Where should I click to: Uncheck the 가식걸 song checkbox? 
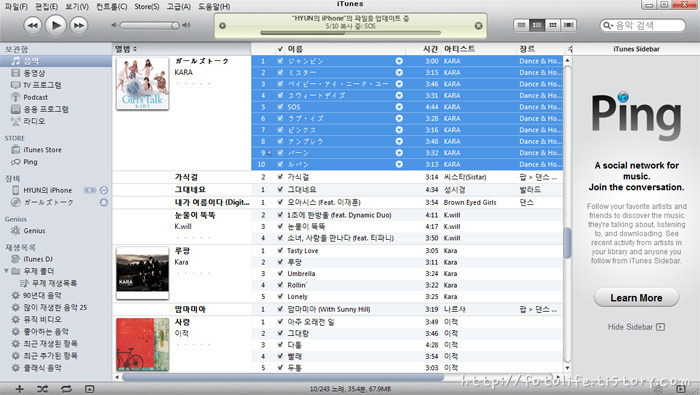tap(280, 177)
